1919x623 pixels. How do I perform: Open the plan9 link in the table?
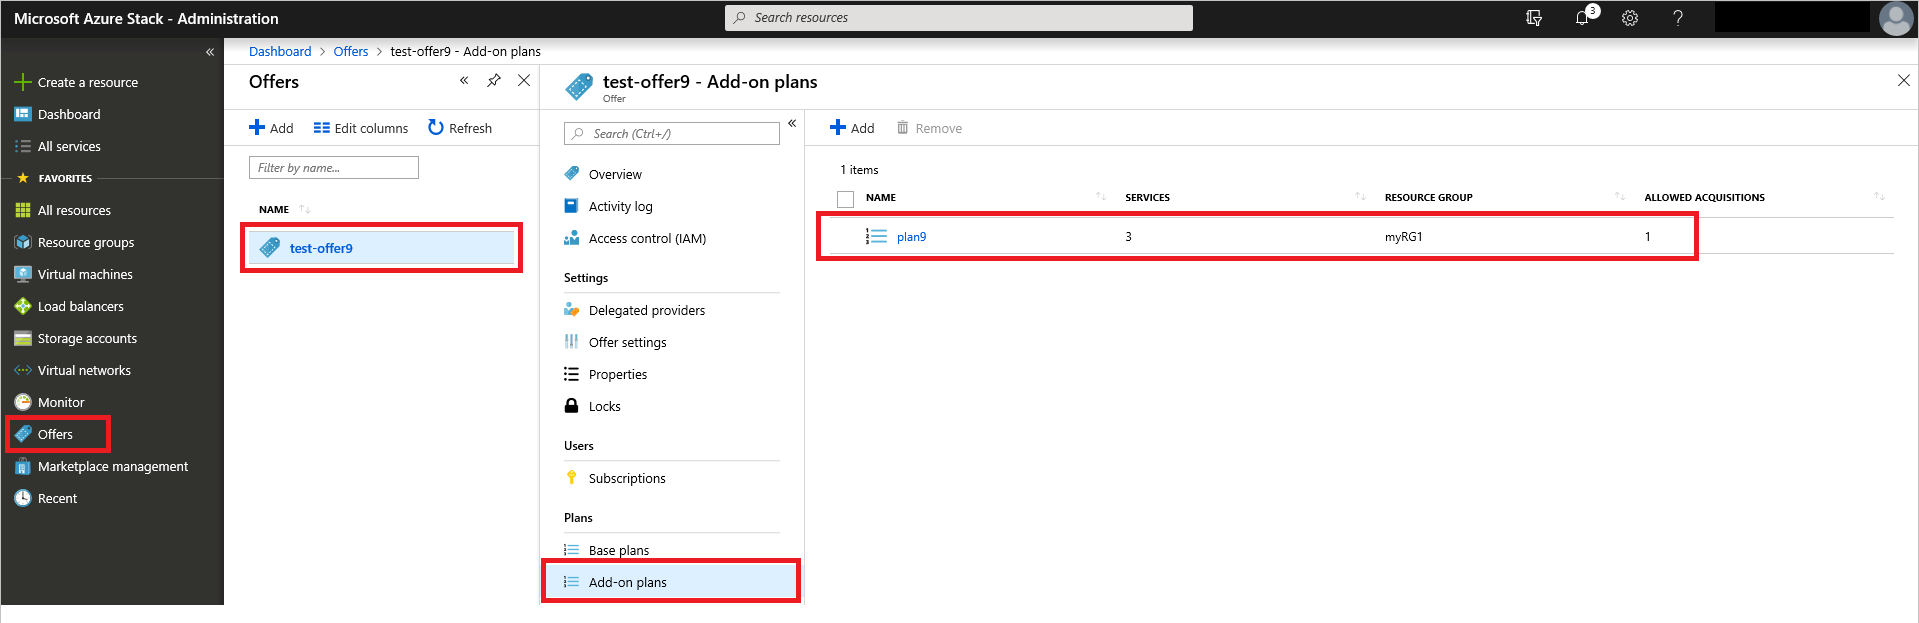911,237
